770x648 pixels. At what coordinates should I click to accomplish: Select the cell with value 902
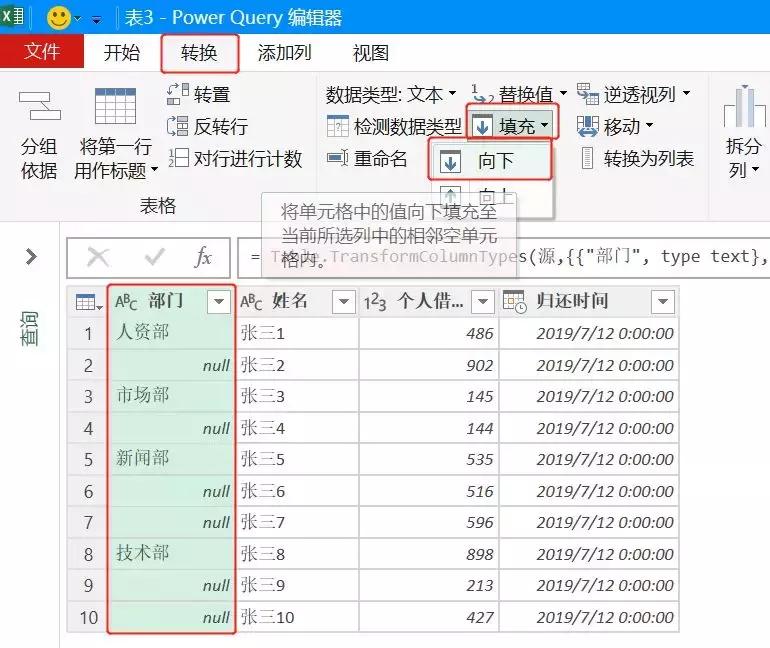click(429, 365)
